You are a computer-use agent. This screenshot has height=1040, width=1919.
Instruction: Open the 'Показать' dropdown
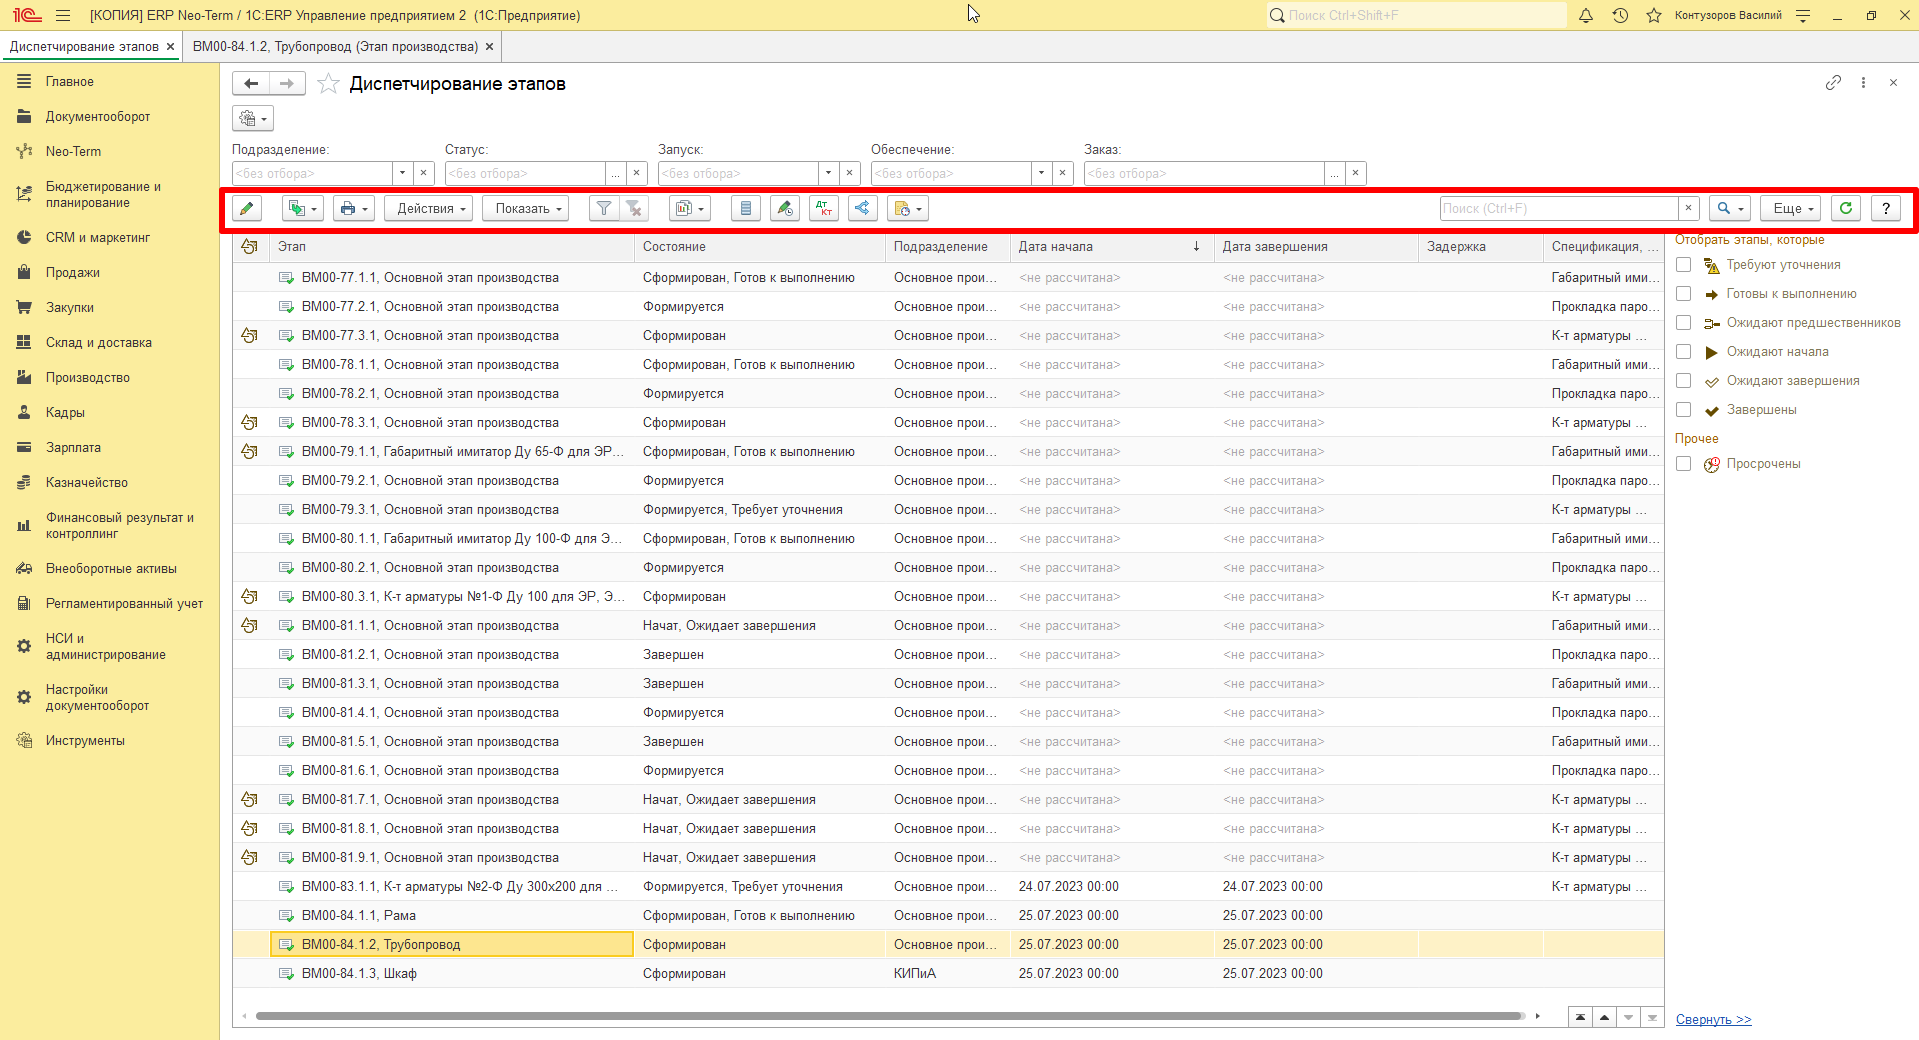(x=530, y=208)
